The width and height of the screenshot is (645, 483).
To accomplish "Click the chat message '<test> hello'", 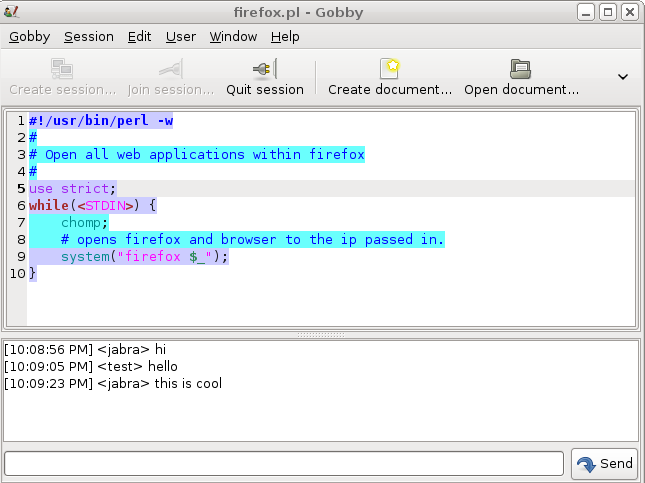I will pyautogui.click(x=137, y=366).
